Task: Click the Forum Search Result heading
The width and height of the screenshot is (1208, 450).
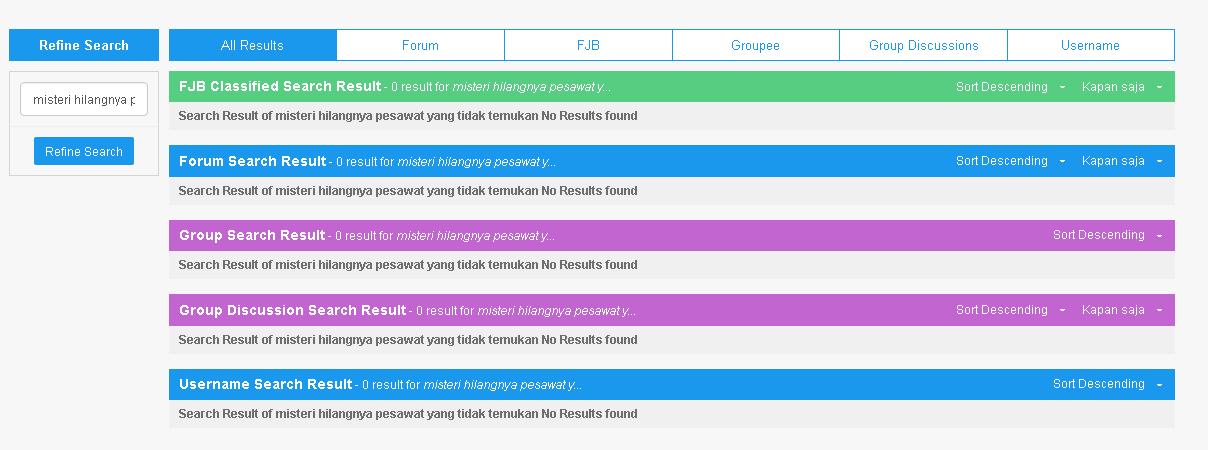Action: pos(253,161)
